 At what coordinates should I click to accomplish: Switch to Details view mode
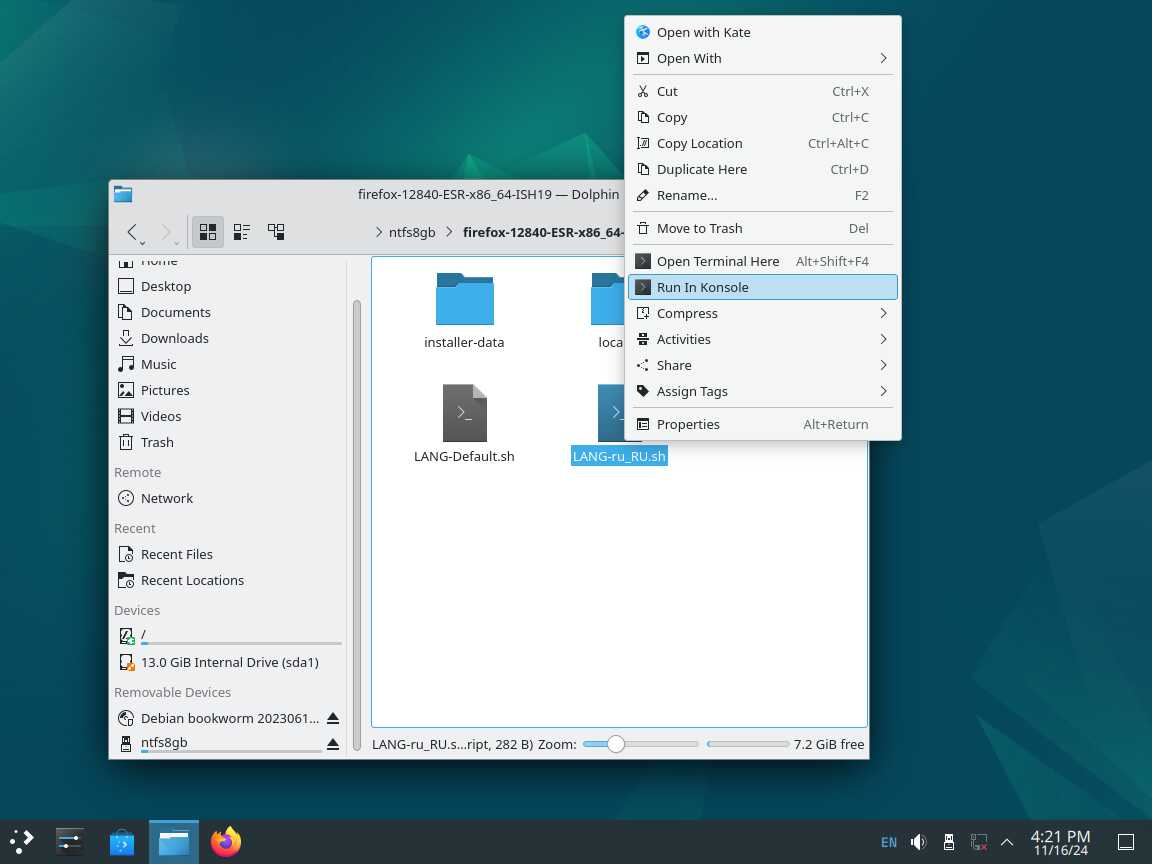pyautogui.click(x=276, y=232)
